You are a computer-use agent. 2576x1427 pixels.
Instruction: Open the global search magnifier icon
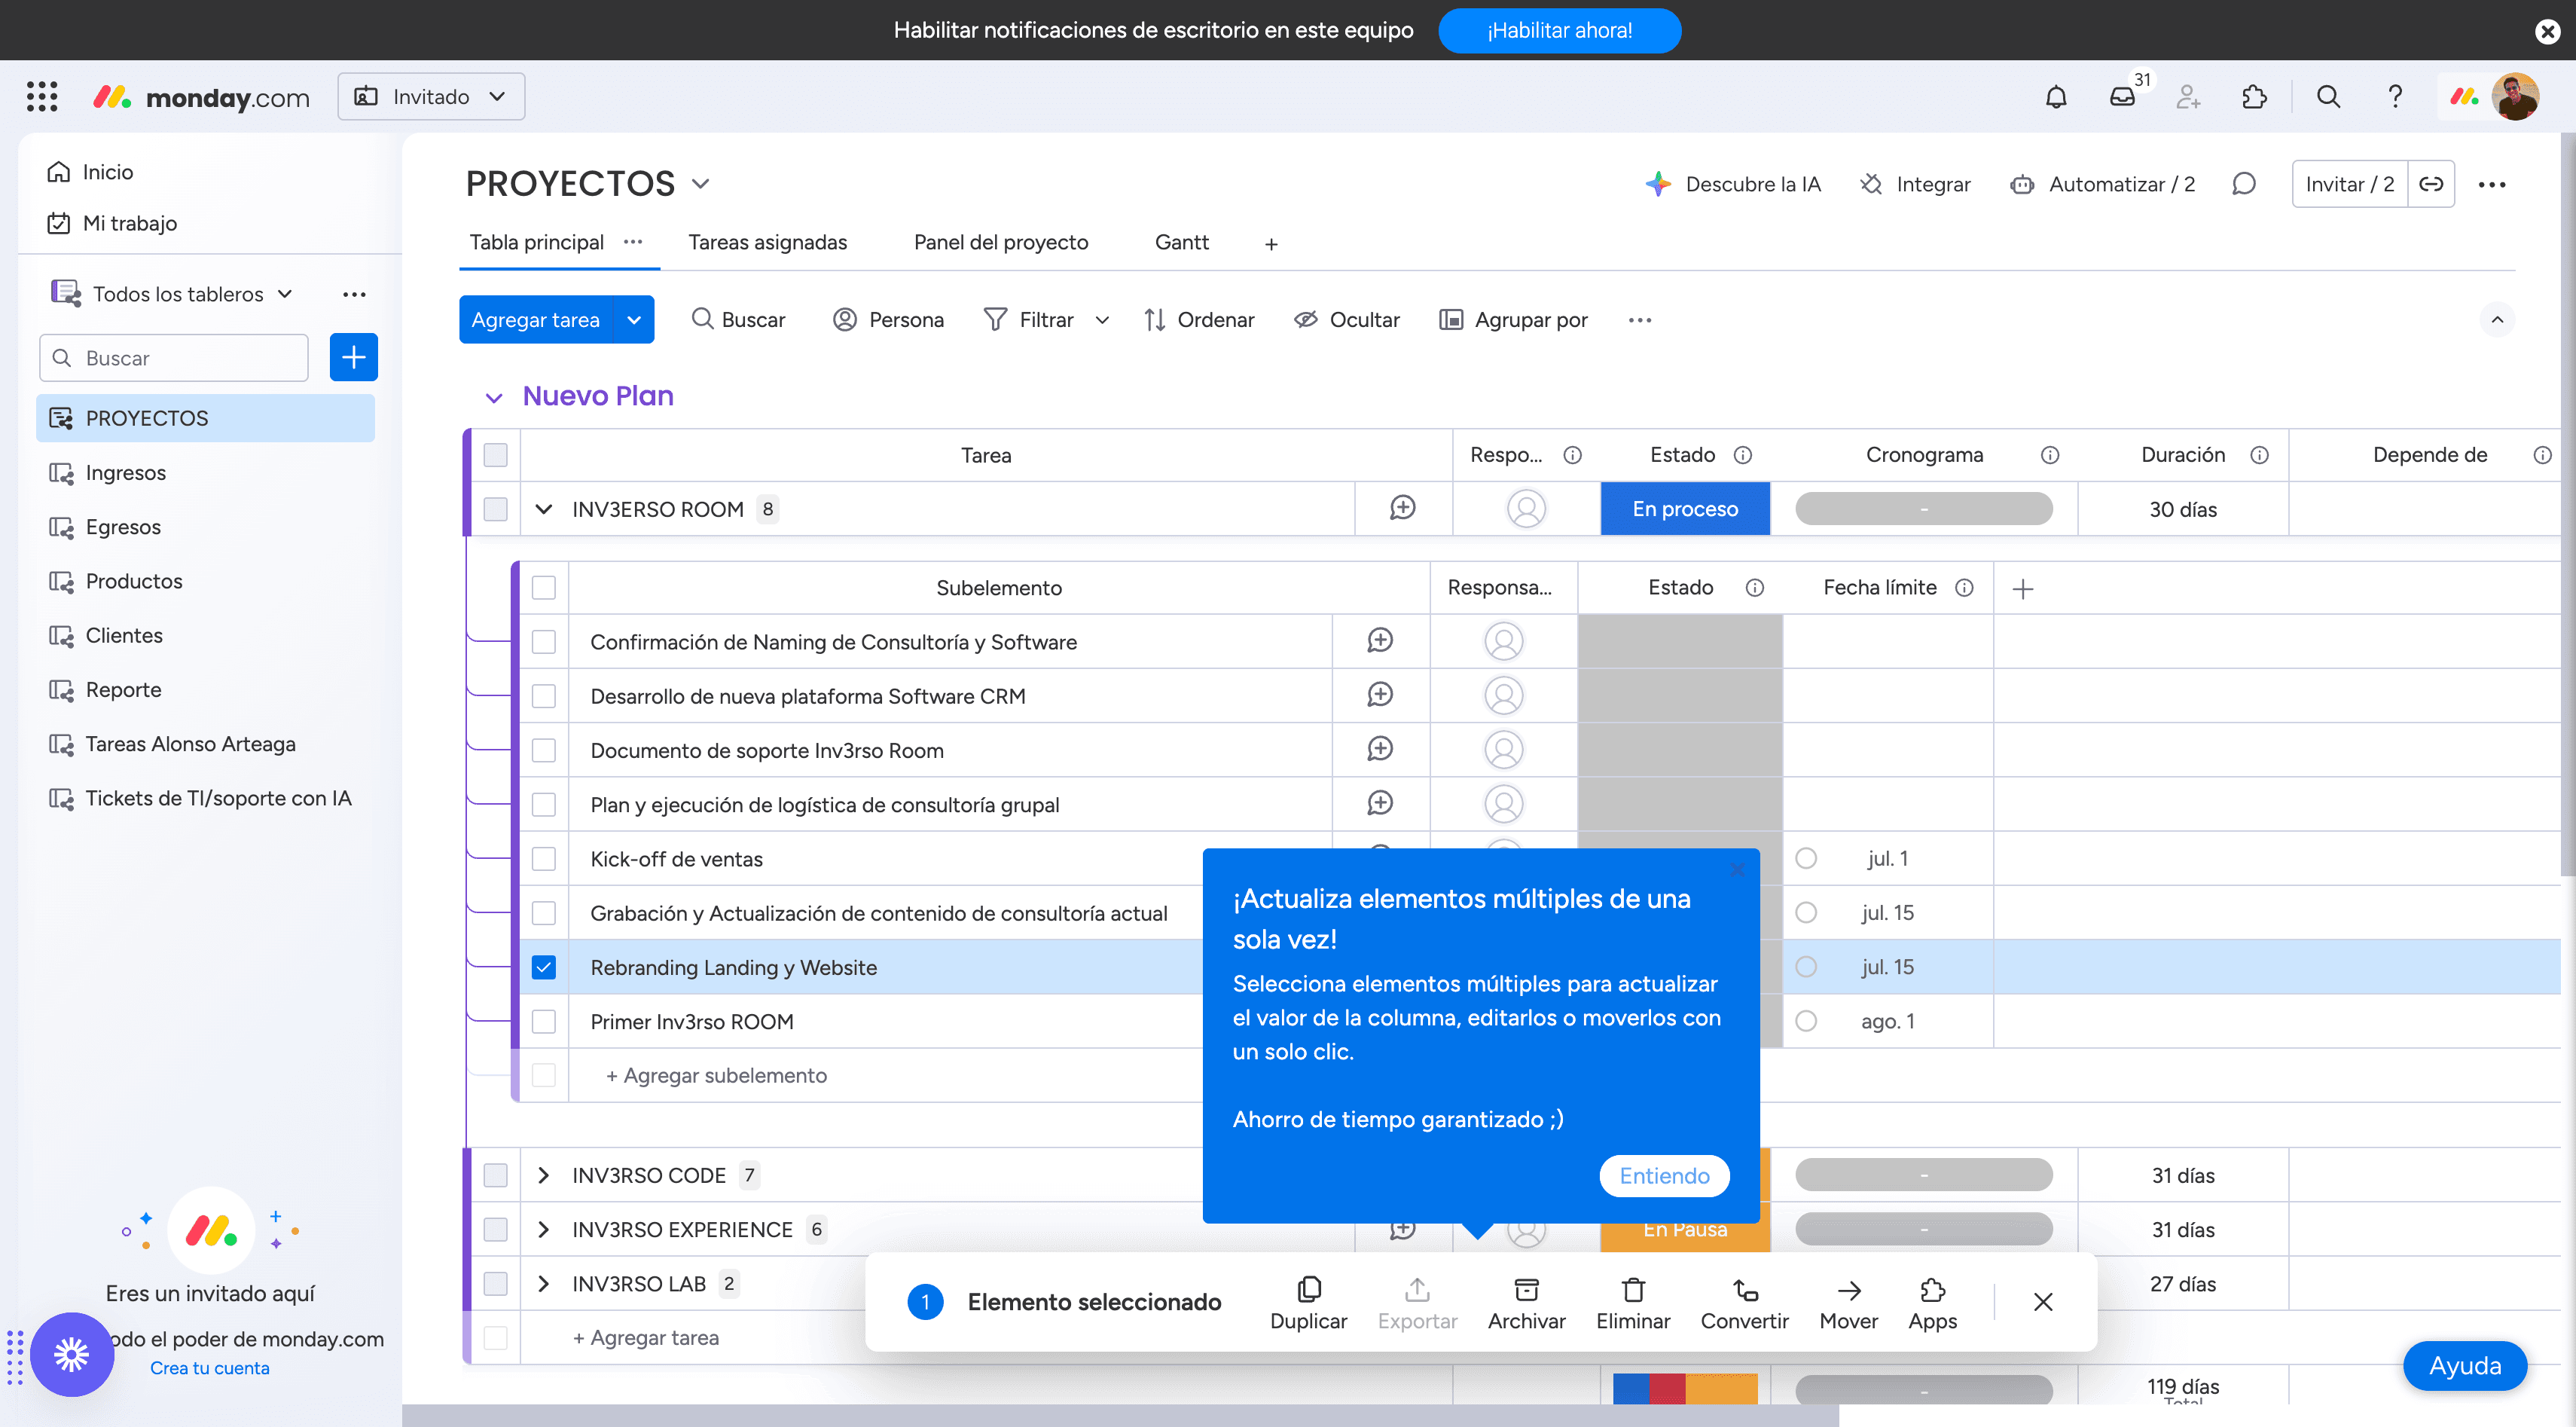click(2329, 97)
